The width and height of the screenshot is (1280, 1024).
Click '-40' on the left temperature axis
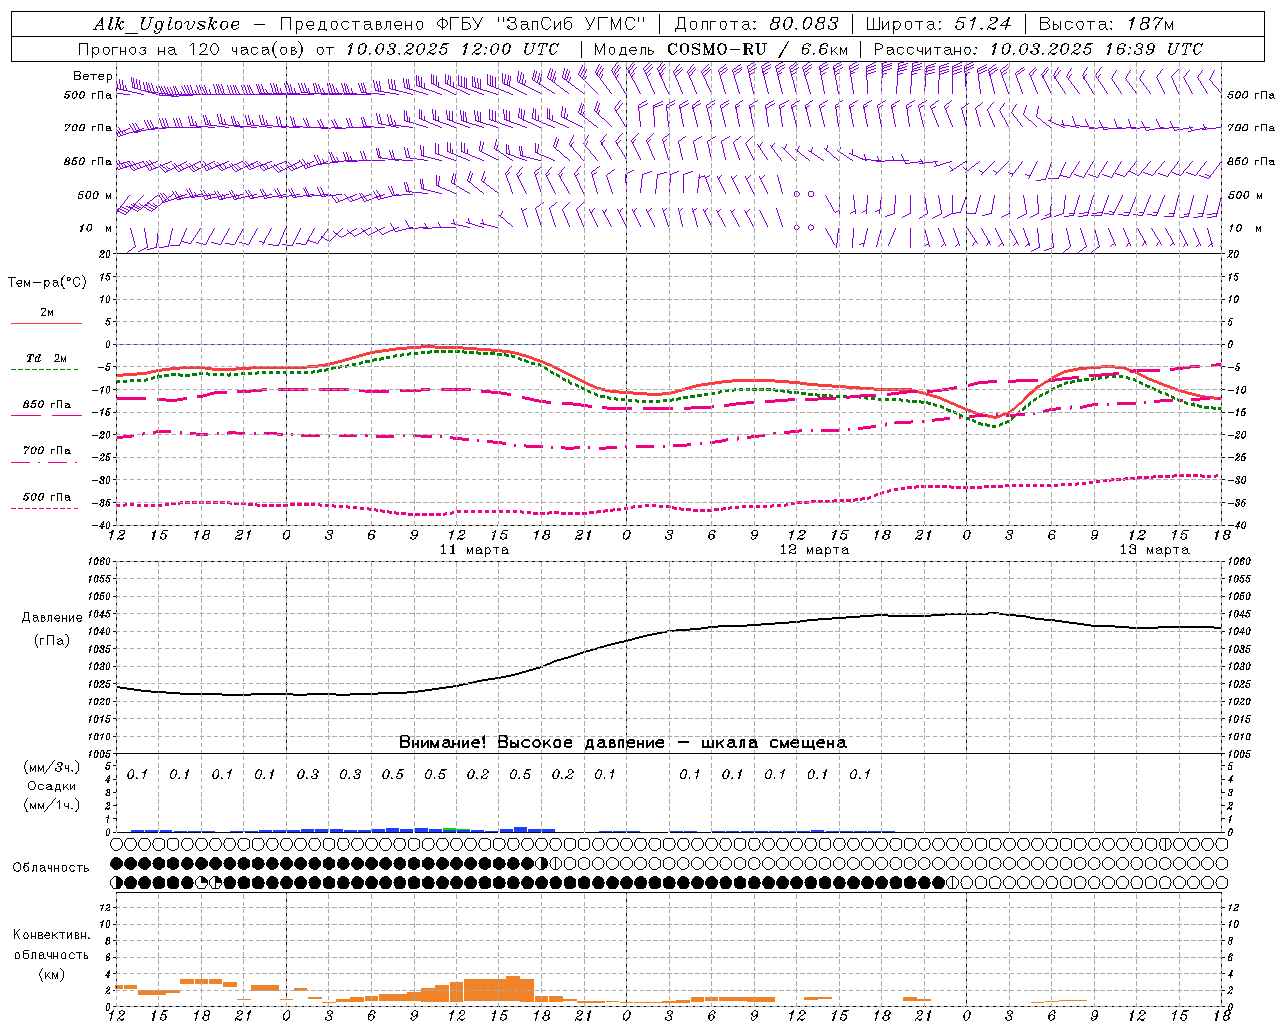coord(102,526)
